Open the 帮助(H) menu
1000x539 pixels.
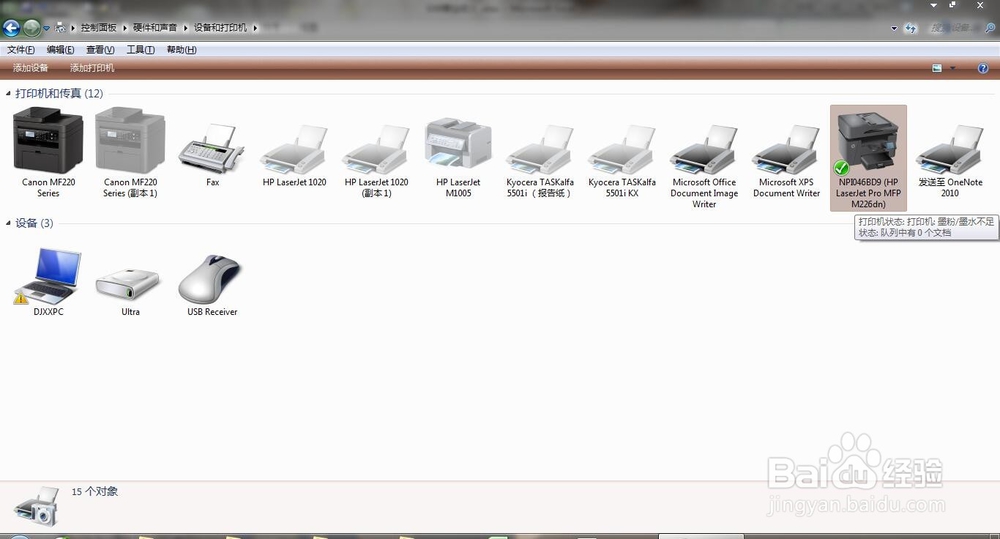pyautogui.click(x=181, y=50)
